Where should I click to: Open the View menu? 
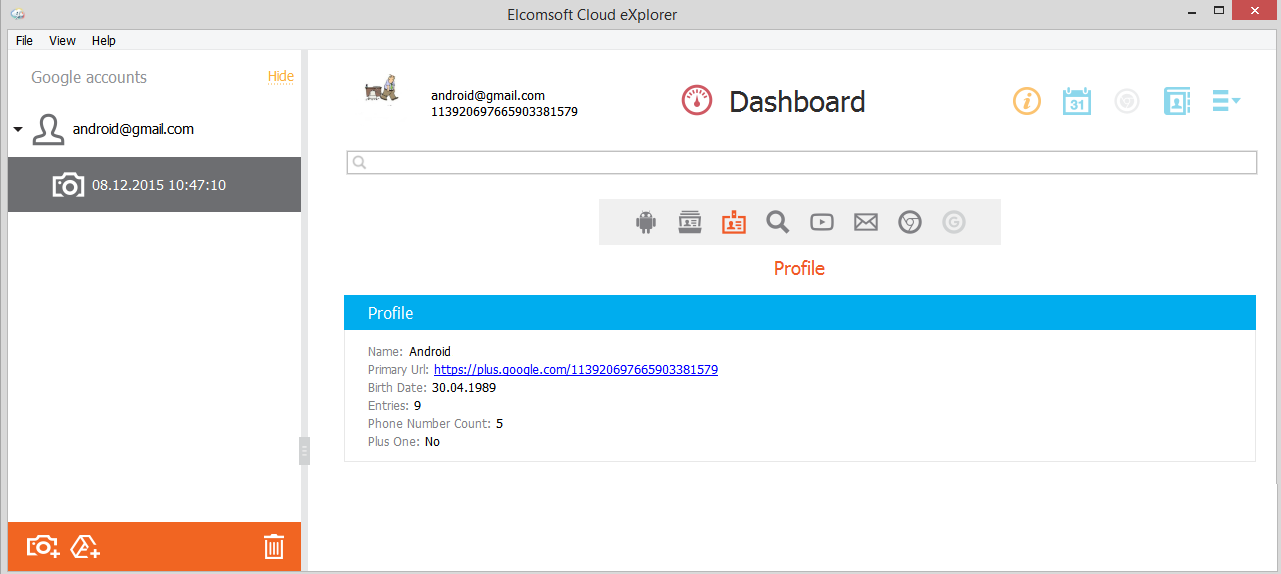click(62, 41)
